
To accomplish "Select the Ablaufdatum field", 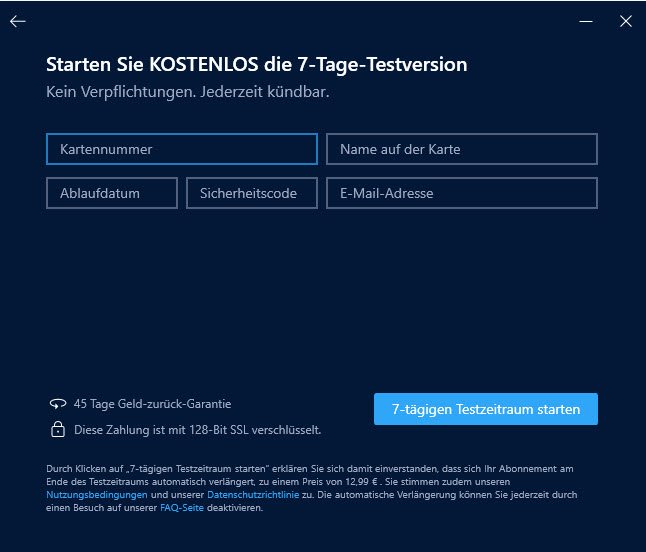I will [x=111, y=193].
